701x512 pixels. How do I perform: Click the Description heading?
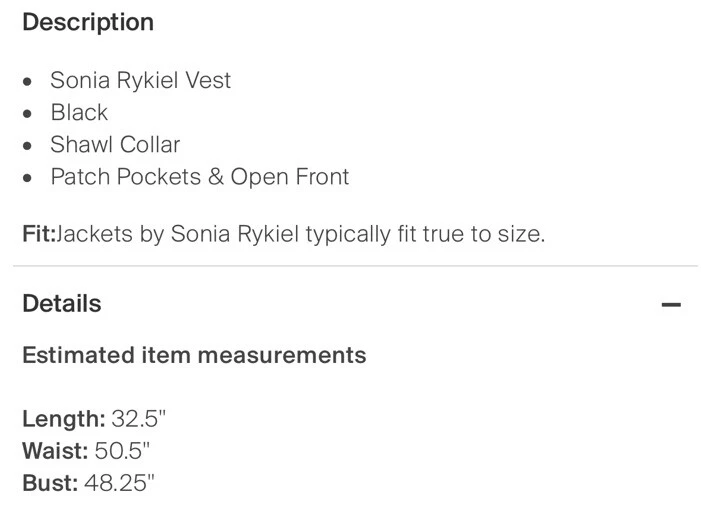click(88, 22)
